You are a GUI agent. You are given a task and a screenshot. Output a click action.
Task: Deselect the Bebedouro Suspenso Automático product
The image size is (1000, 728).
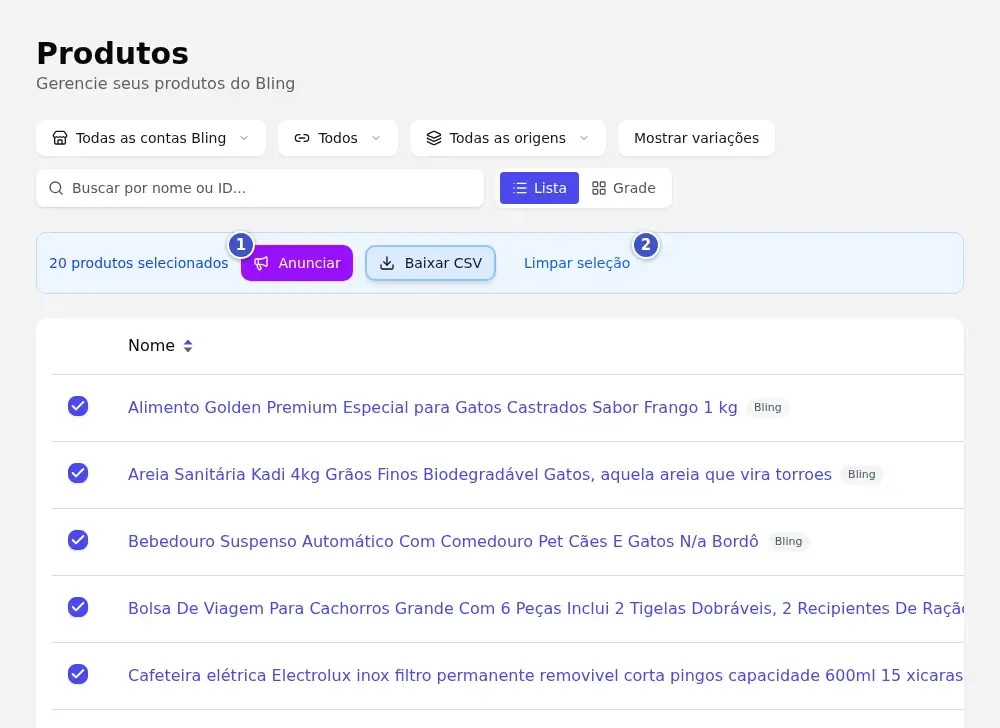click(x=78, y=540)
